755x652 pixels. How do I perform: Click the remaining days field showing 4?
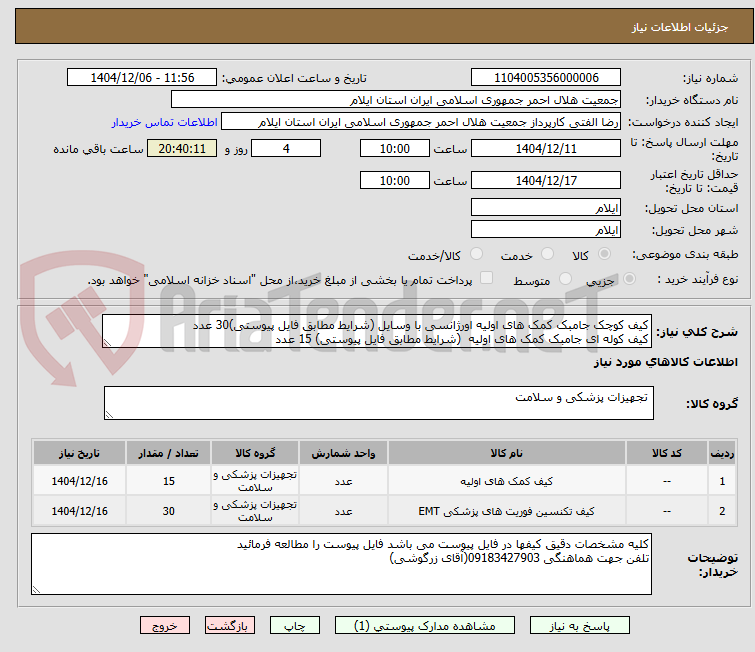(x=286, y=148)
